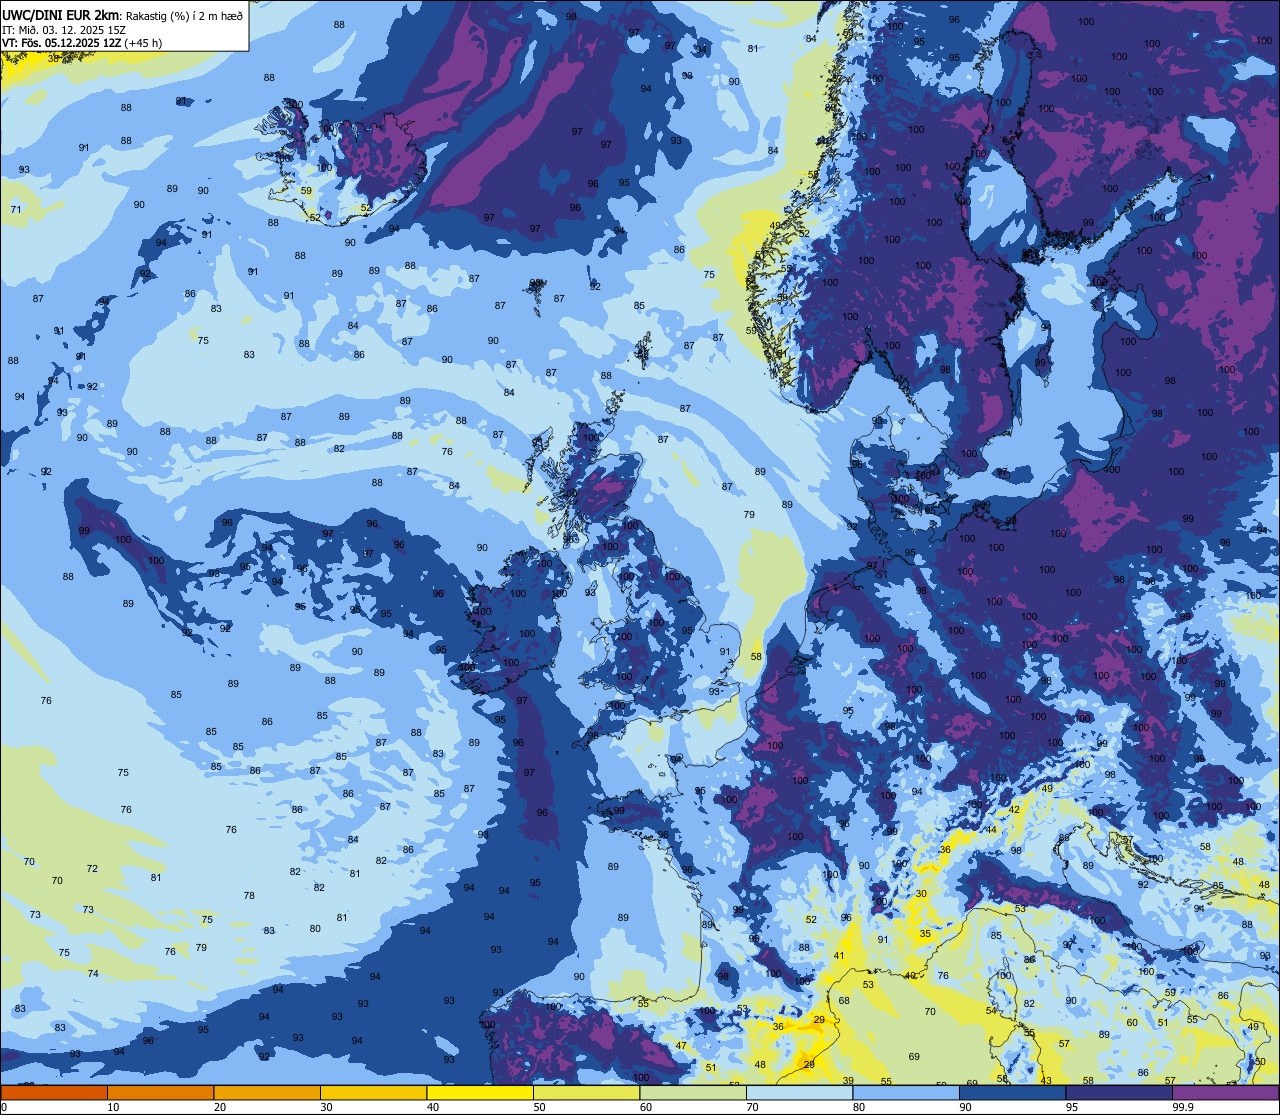This screenshot has height=1115, width=1280.
Task: Click the 0–10 dark orange legend segment
Action: point(54,1092)
